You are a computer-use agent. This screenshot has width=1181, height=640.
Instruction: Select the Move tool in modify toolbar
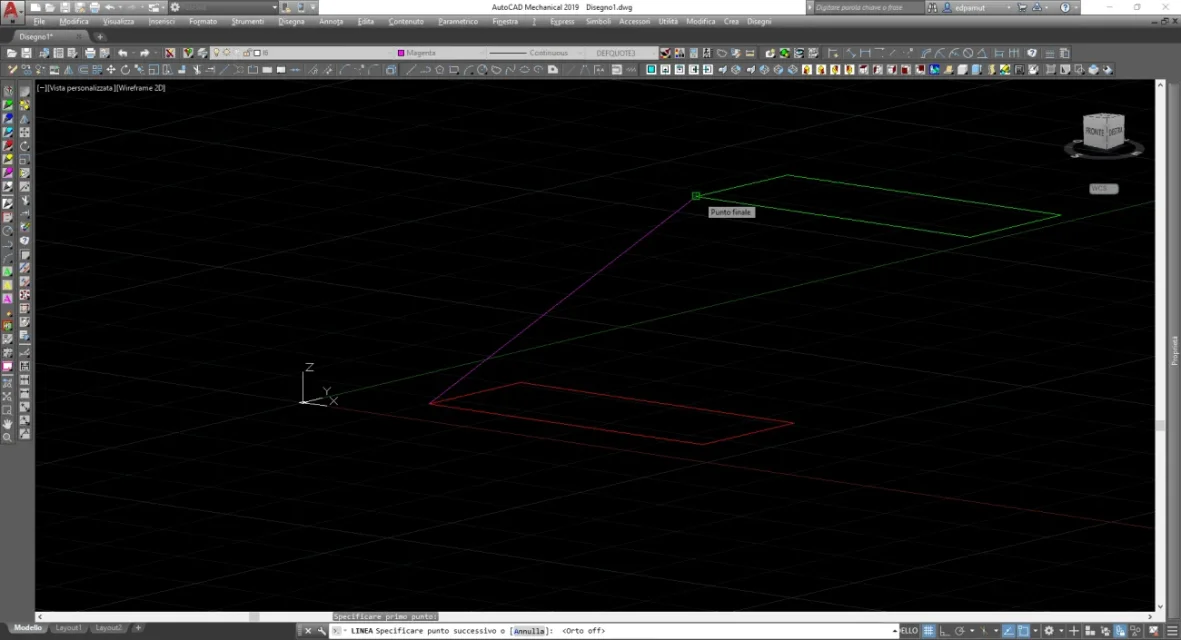point(111,70)
